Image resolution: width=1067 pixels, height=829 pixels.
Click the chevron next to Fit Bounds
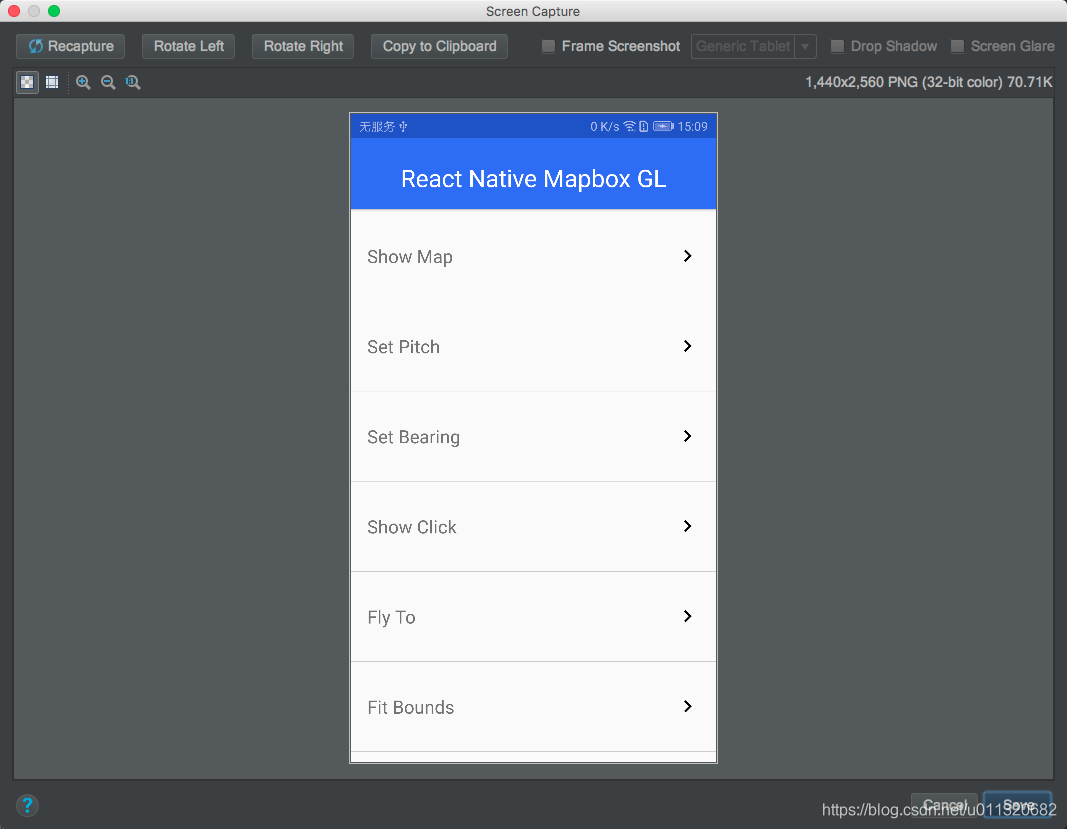(687, 706)
